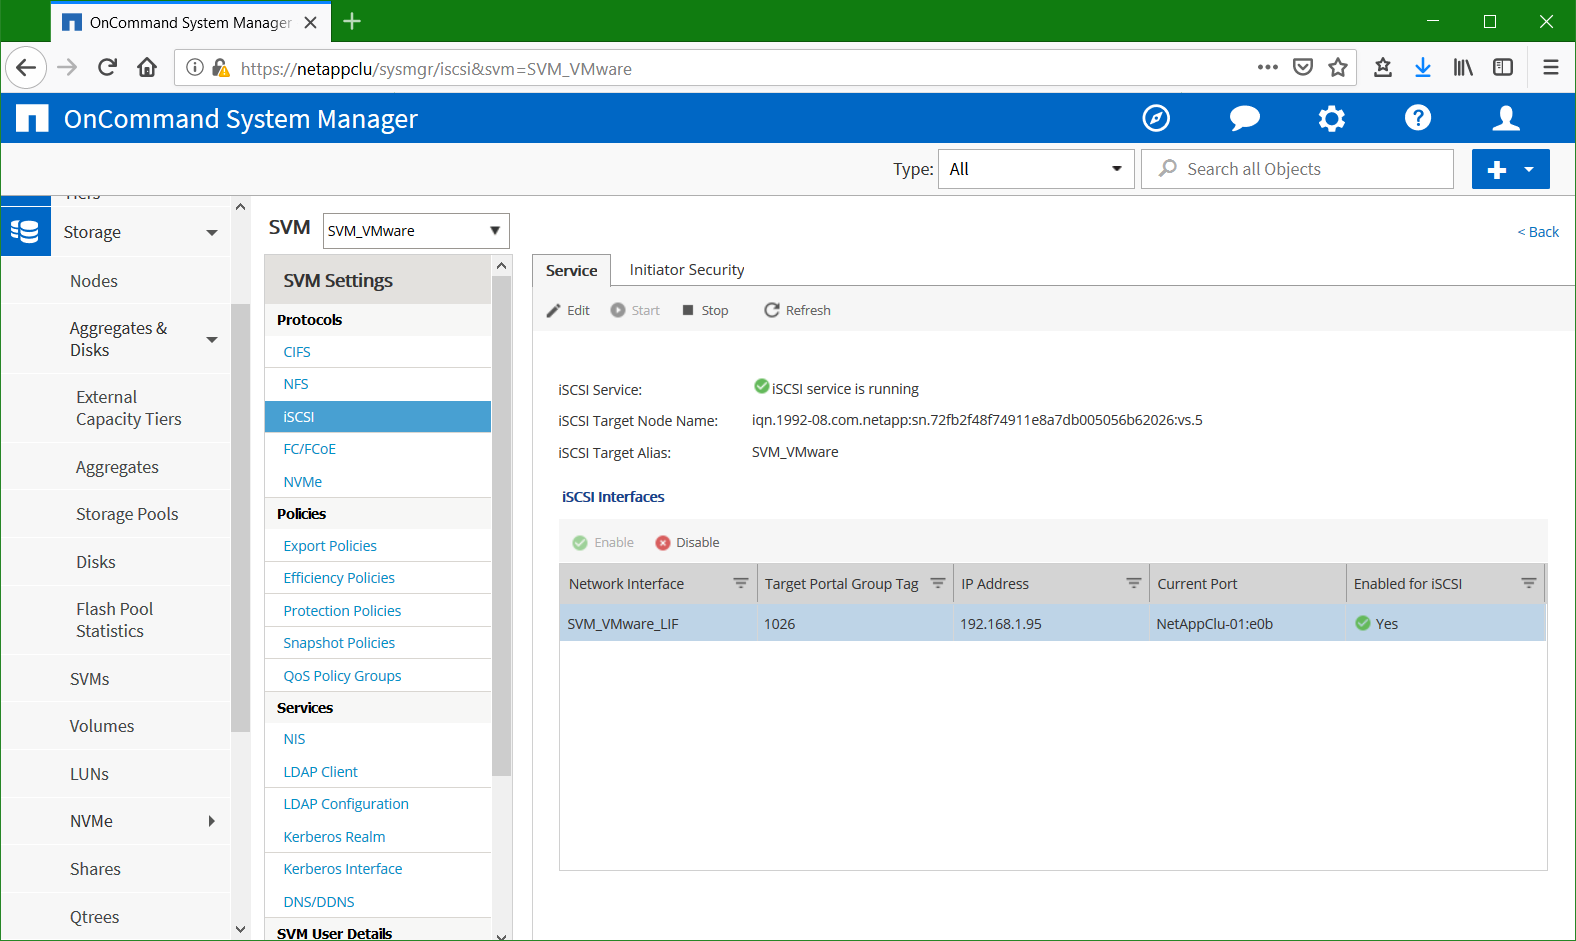The width and height of the screenshot is (1576, 941).
Task: Click the left sidebar scrollbar thumb
Action: click(240, 518)
